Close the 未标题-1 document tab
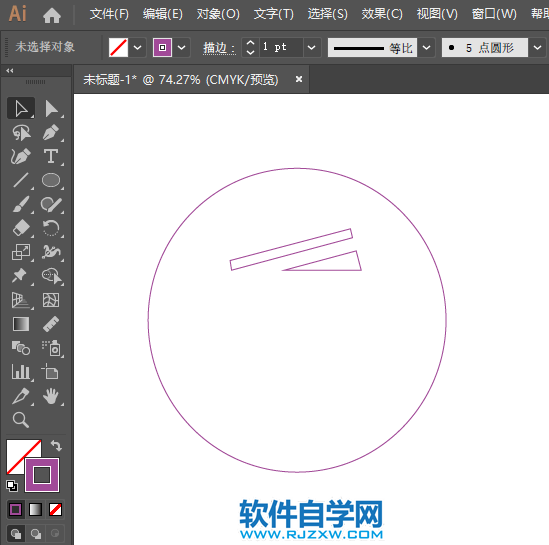Viewport: 549px width, 545px height. 299,79
